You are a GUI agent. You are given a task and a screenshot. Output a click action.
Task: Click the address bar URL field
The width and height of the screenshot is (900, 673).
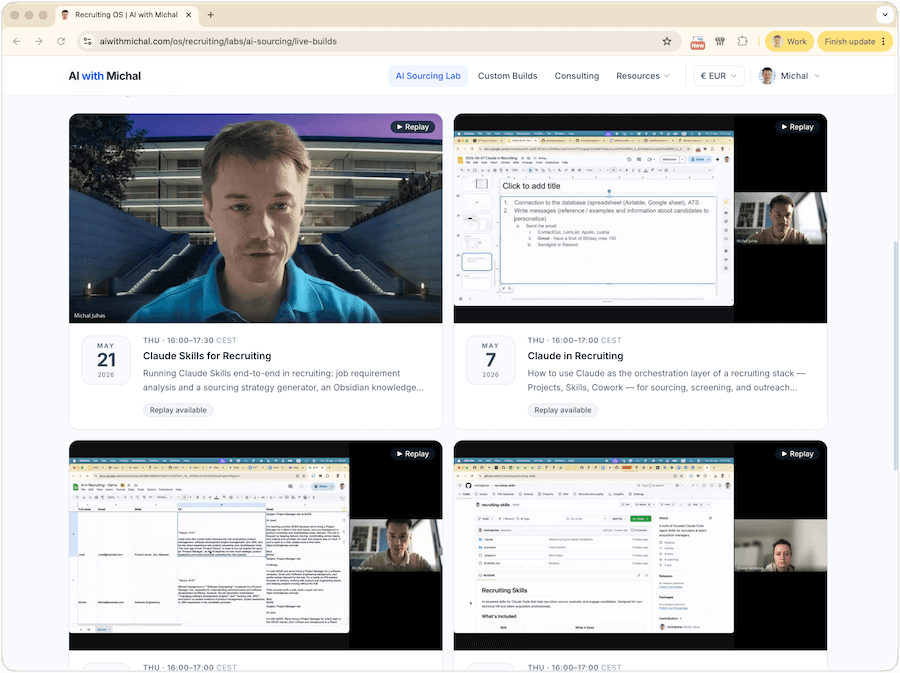click(x=379, y=41)
